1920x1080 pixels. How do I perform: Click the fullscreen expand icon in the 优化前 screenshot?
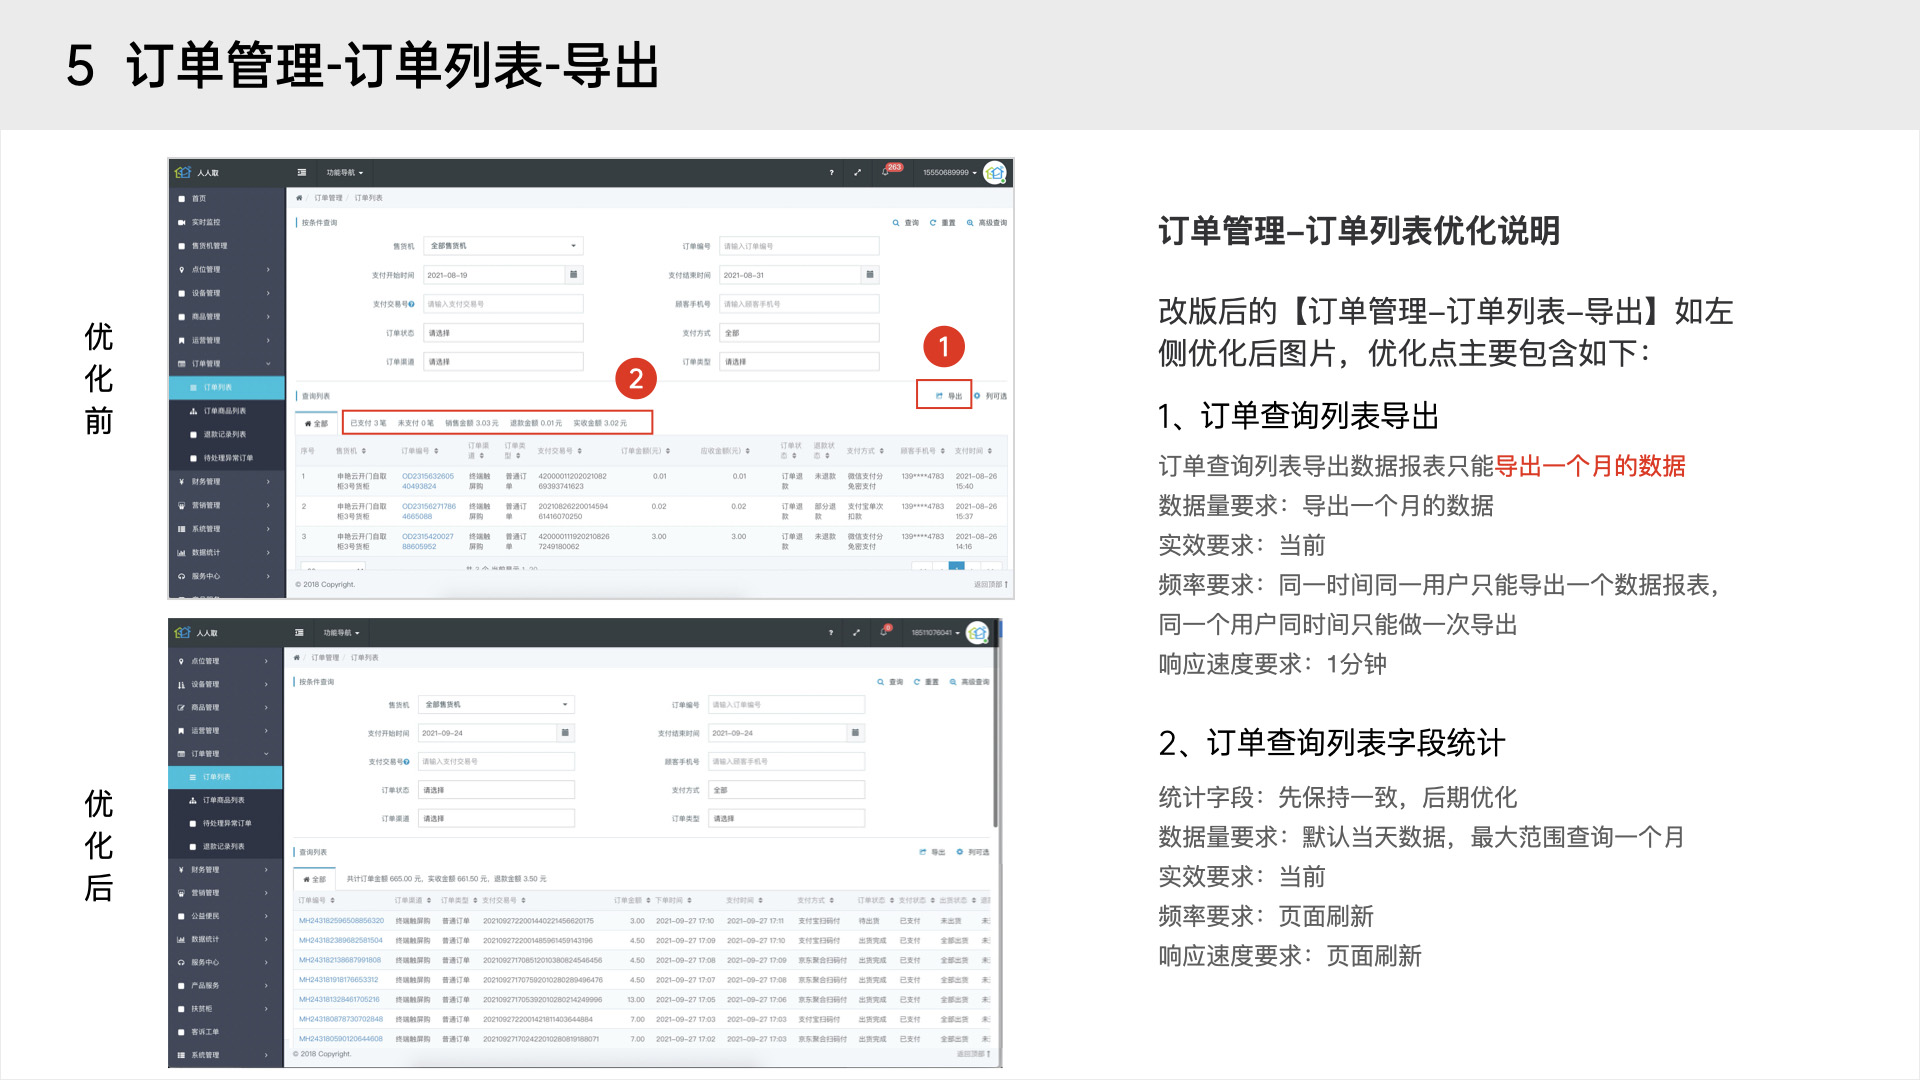coord(857,173)
